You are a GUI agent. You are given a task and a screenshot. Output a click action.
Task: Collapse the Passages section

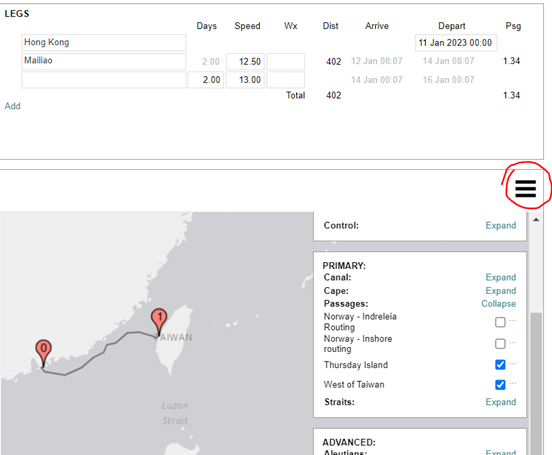498,304
